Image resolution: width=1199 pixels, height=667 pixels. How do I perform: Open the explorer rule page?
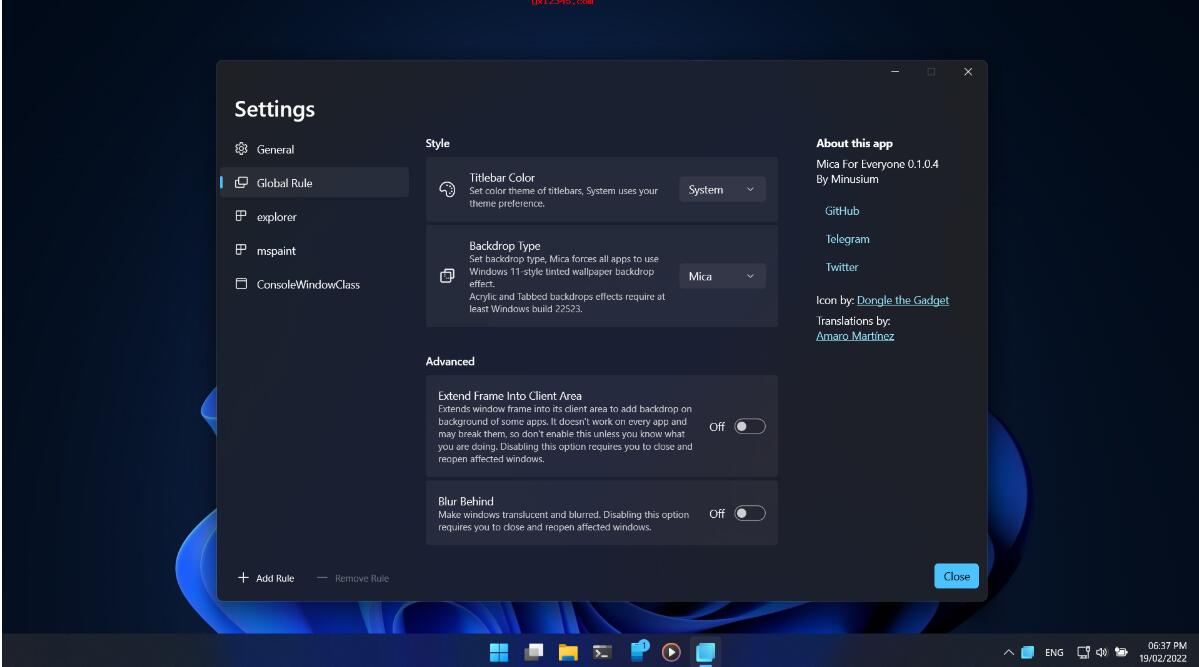pos(314,216)
